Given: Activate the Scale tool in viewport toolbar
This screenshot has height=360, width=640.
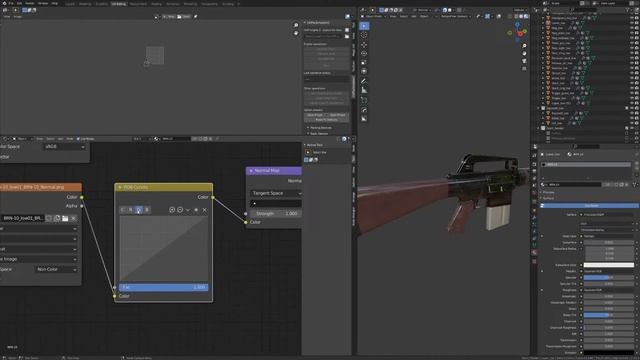Looking at the screenshot, I should [x=364, y=62].
